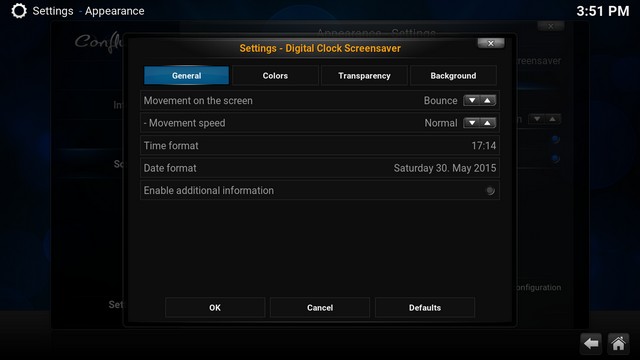Click the Bounce value text

coord(440,100)
